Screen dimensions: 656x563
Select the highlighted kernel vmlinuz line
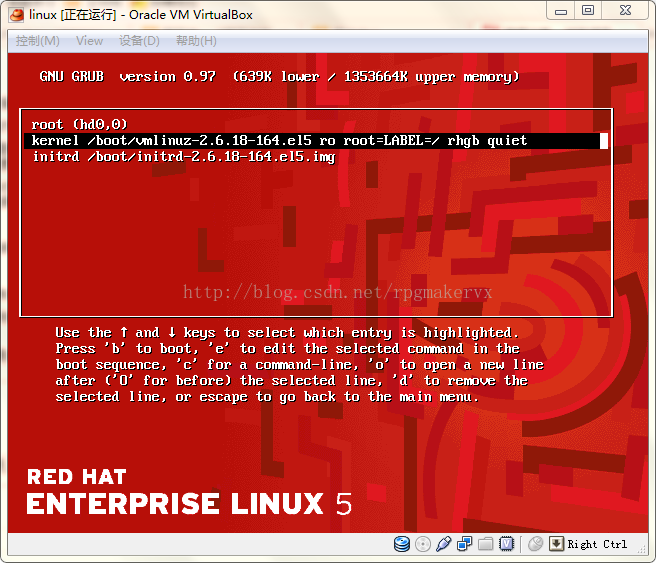(316, 141)
